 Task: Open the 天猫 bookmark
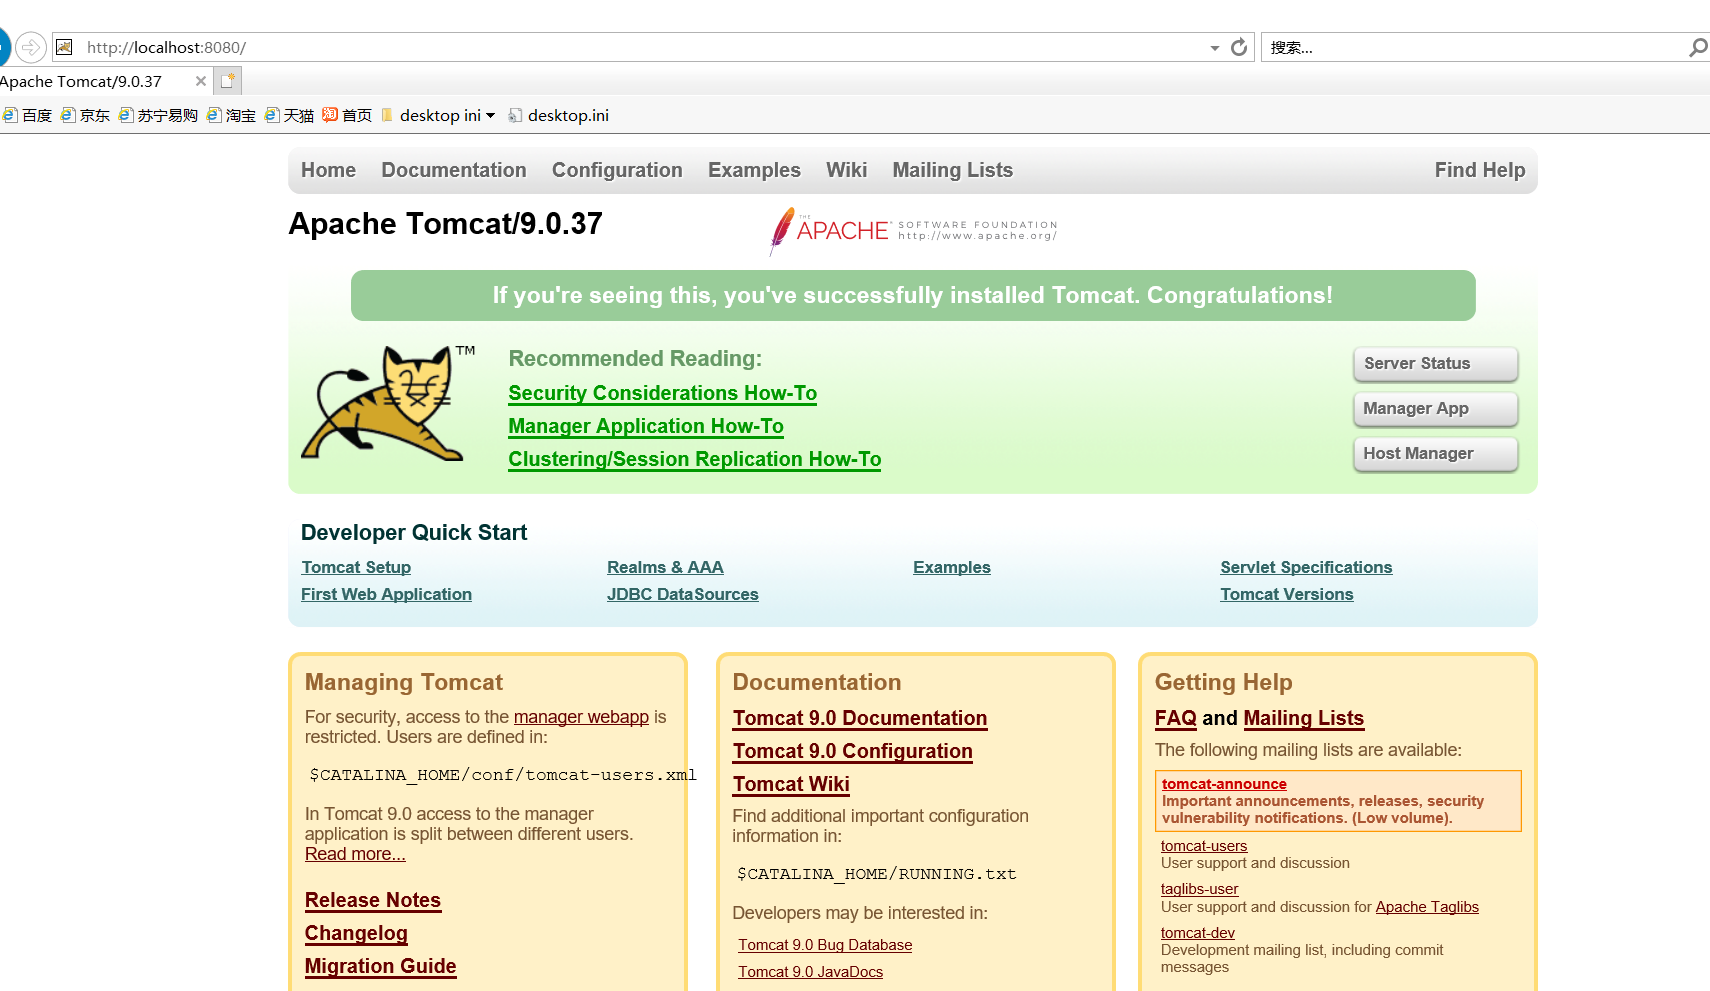point(289,116)
